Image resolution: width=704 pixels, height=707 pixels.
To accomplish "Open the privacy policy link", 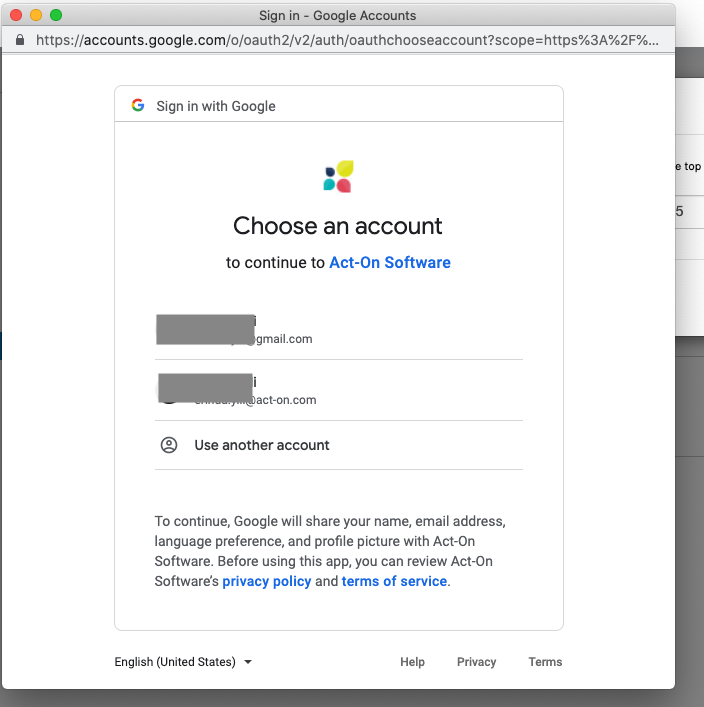I will coord(267,581).
